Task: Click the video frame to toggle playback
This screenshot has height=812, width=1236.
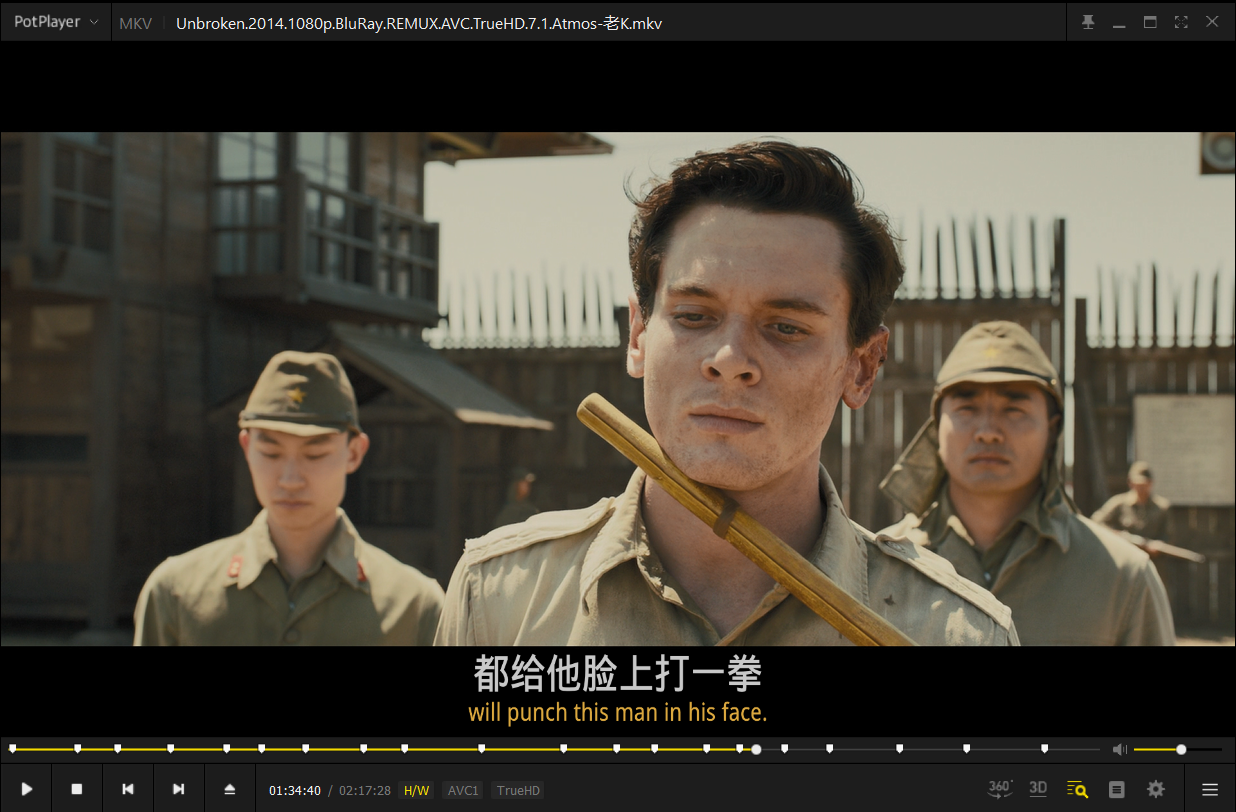Action: pyautogui.click(x=618, y=388)
